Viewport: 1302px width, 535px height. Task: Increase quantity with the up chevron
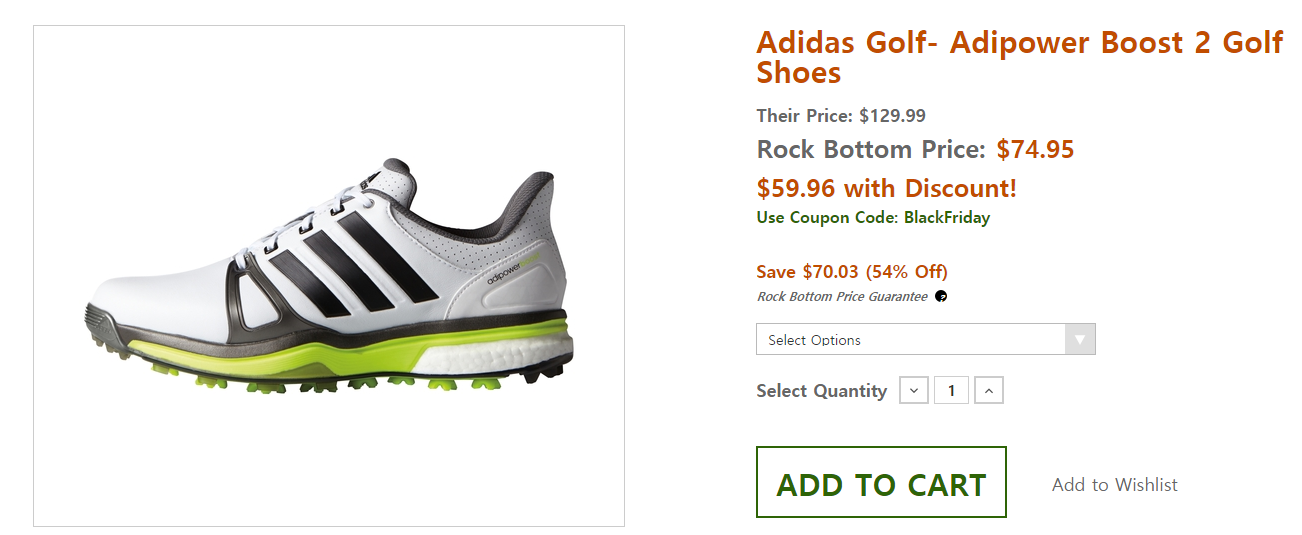988,391
